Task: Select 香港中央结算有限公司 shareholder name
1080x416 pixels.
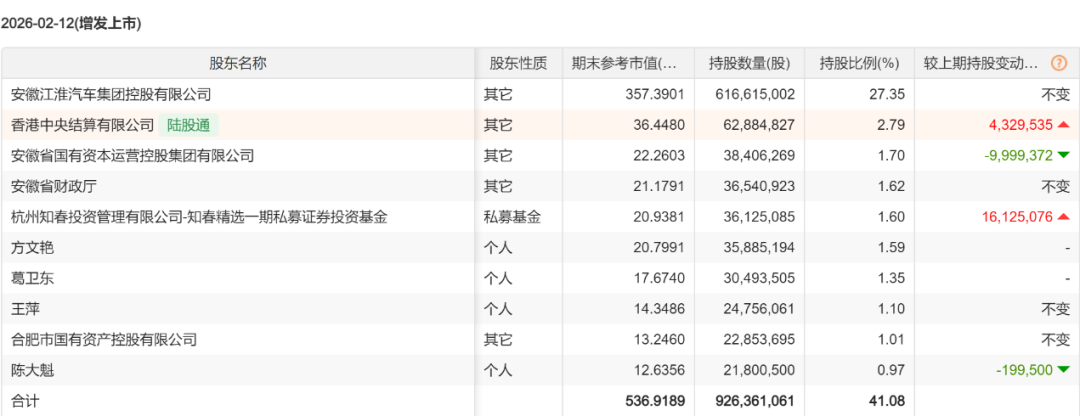Action: (x=83, y=125)
